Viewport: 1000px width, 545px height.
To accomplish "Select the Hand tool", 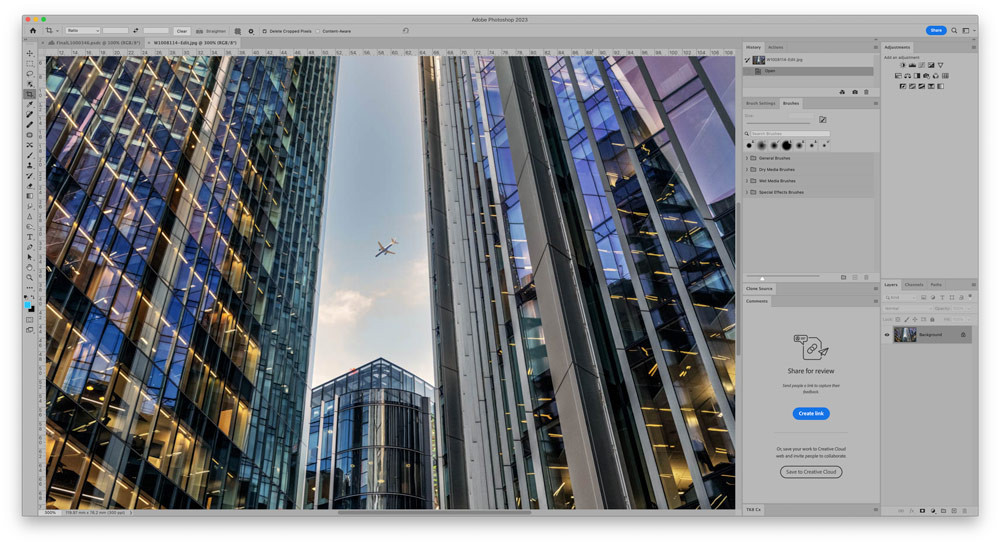I will pos(30,268).
